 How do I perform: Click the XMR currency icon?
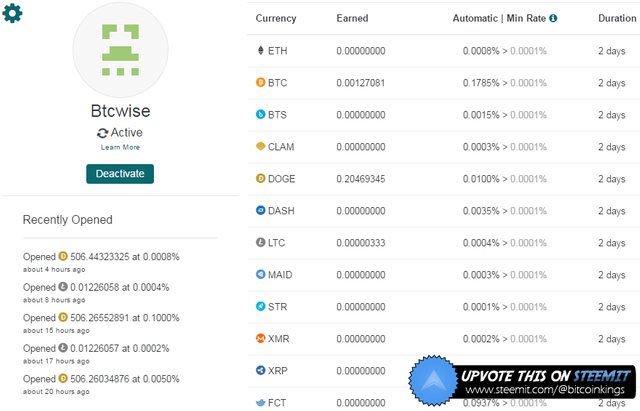[x=260, y=338]
